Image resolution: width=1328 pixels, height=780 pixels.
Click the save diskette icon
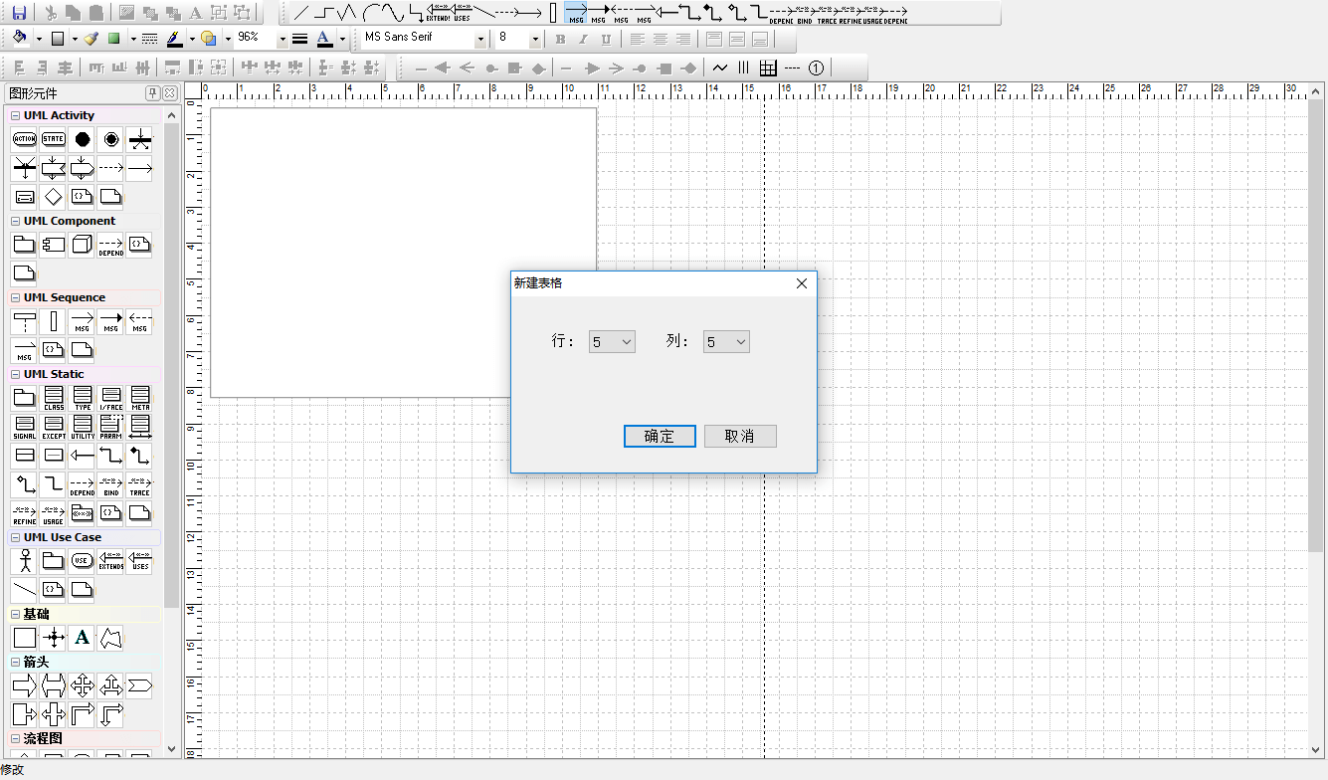(x=19, y=13)
